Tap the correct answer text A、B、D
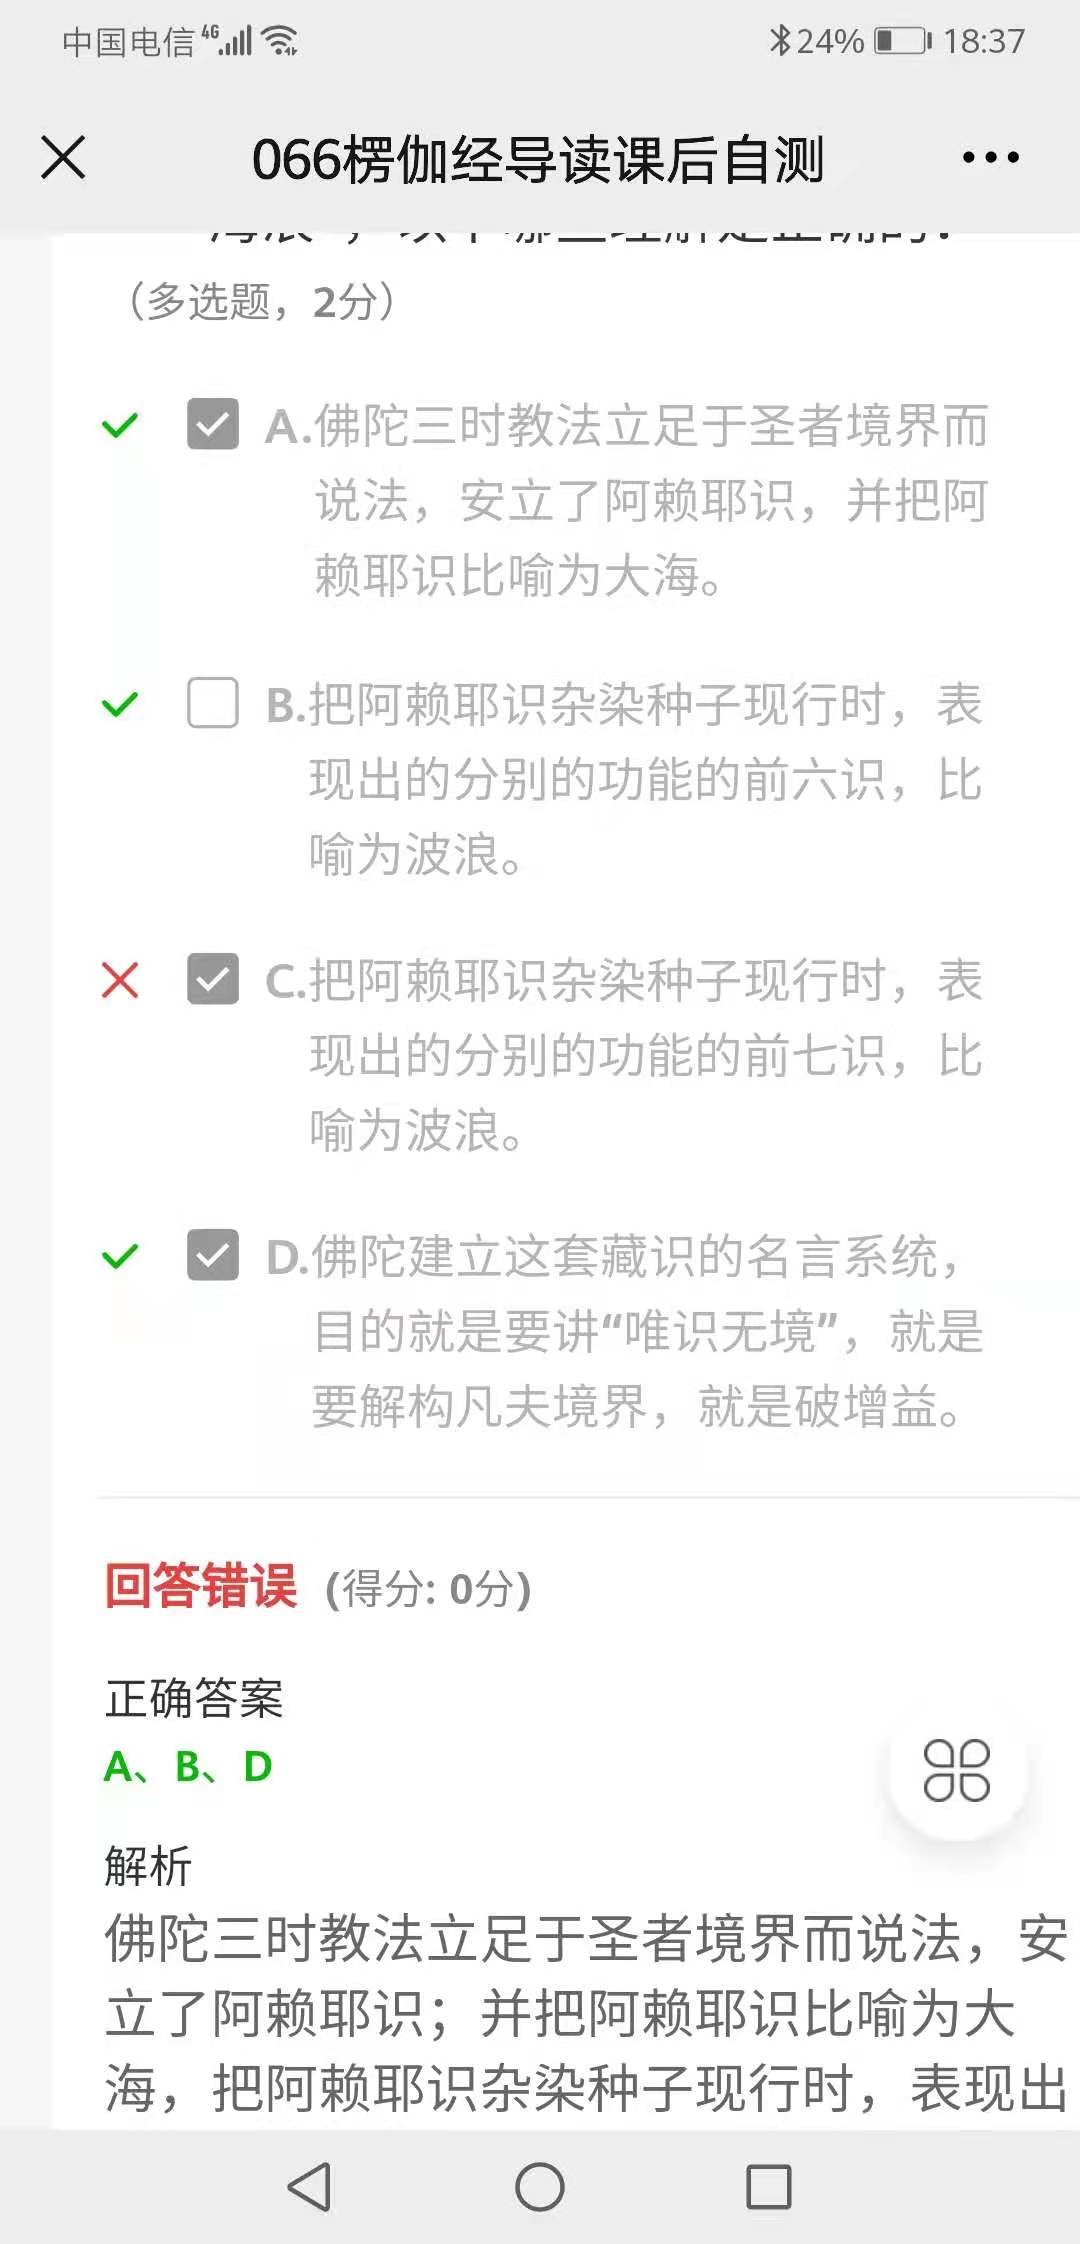Image resolution: width=1080 pixels, height=2244 pixels. pyautogui.click(x=188, y=1767)
